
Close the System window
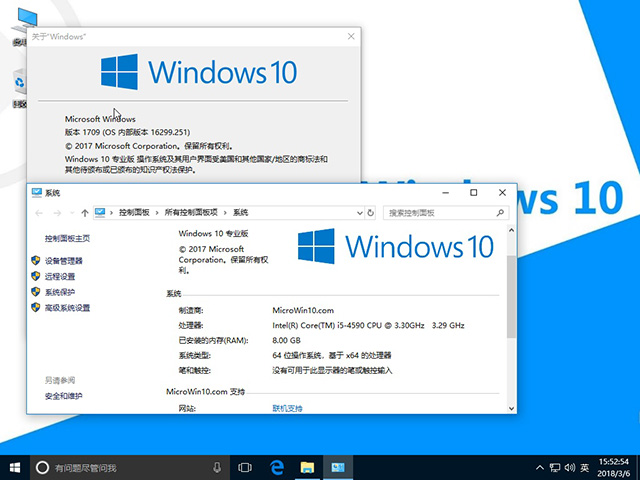[x=502, y=193]
